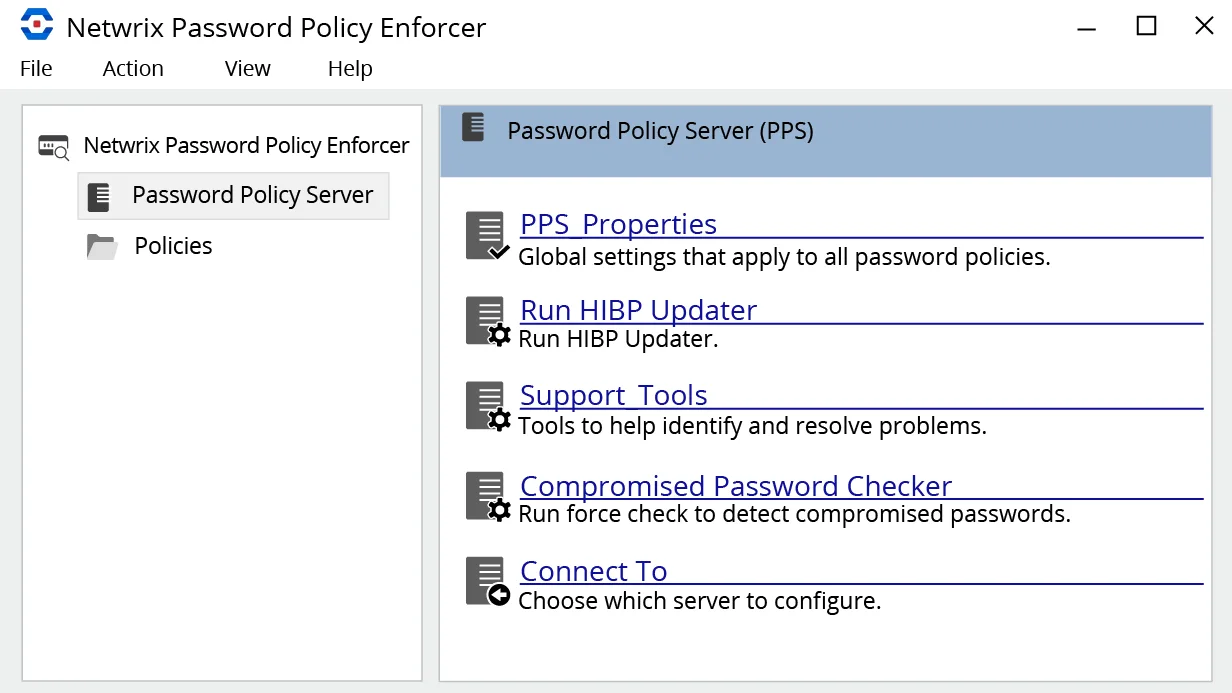Screen dimensions: 1232x693
Task: Click the Compromised Password Checker icon
Action: [488, 497]
